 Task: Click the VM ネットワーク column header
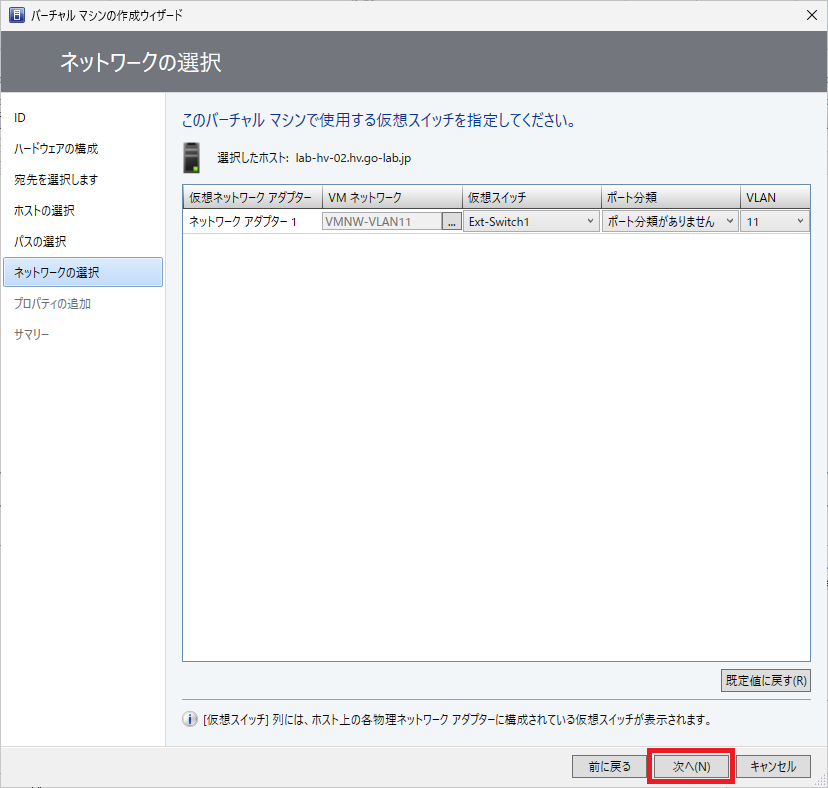[392, 197]
